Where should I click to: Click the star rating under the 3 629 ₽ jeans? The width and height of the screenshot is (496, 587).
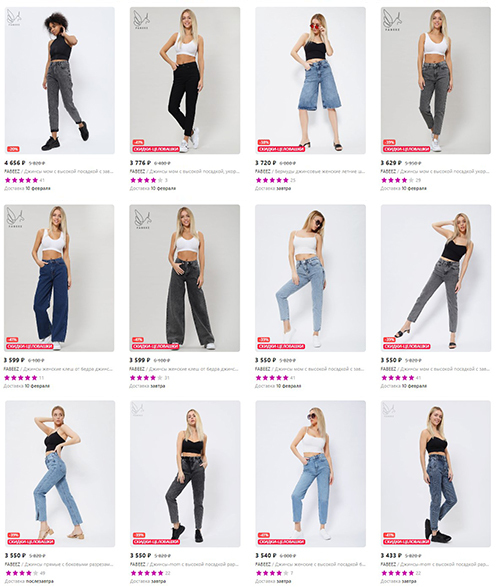pyautogui.click(x=397, y=180)
